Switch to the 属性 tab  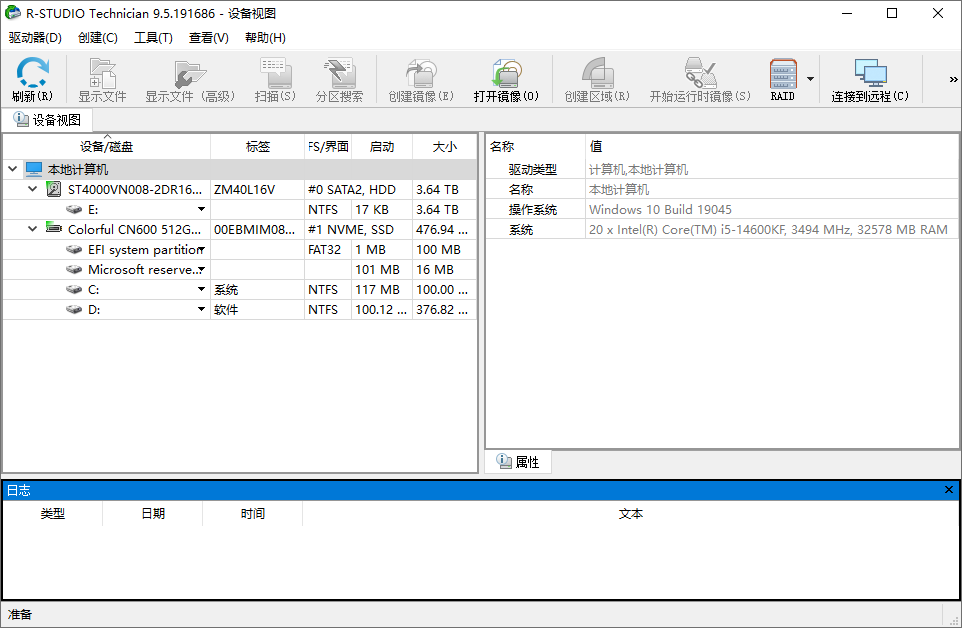pyautogui.click(x=518, y=461)
